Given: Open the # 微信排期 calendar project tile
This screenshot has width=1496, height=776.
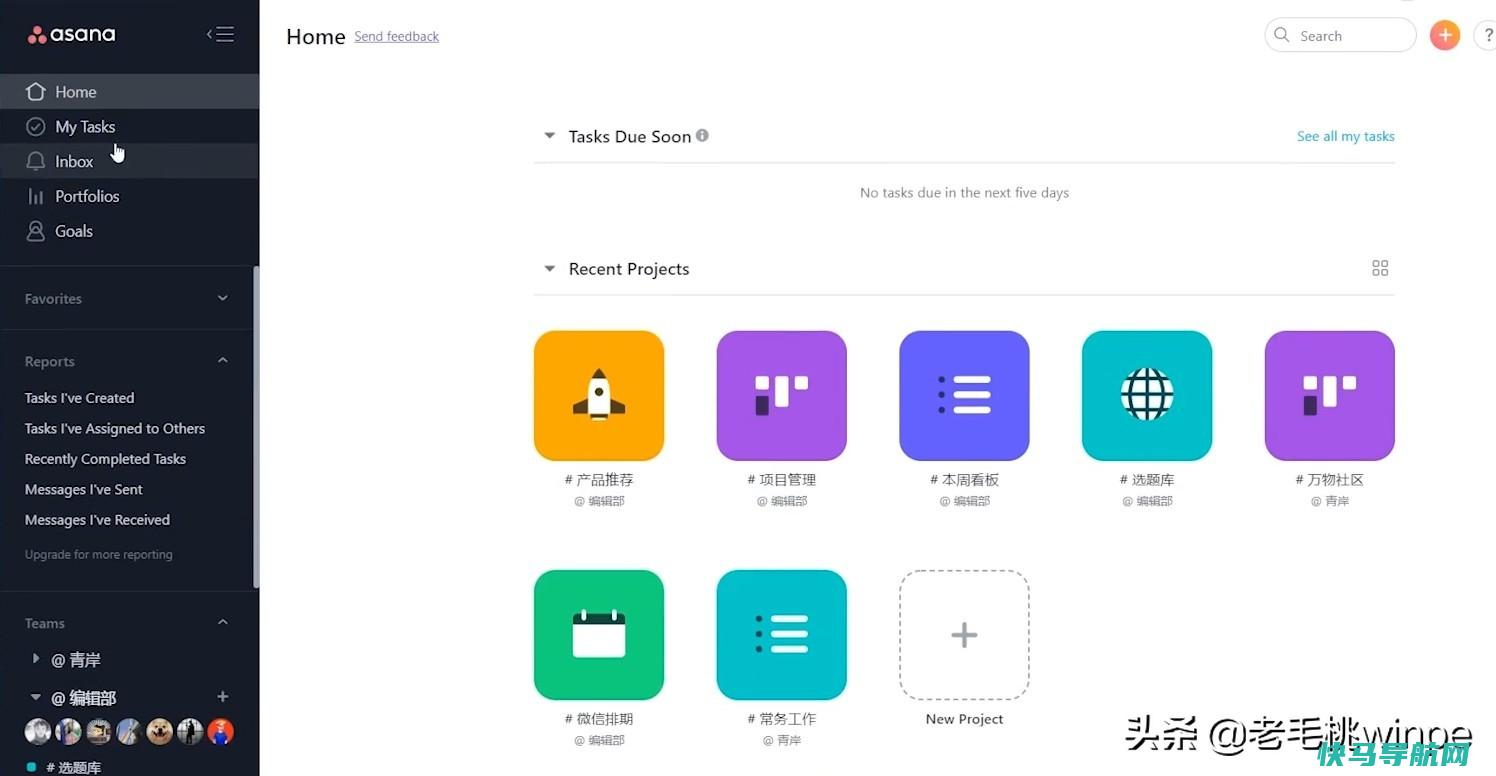Looking at the screenshot, I should (x=599, y=635).
